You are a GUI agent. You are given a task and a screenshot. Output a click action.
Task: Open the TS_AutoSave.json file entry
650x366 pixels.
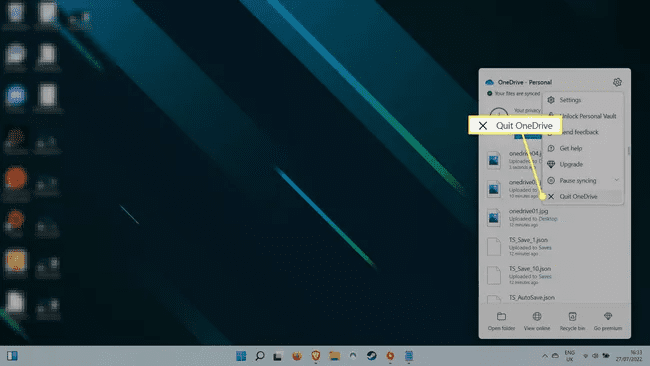(x=555, y=298)
